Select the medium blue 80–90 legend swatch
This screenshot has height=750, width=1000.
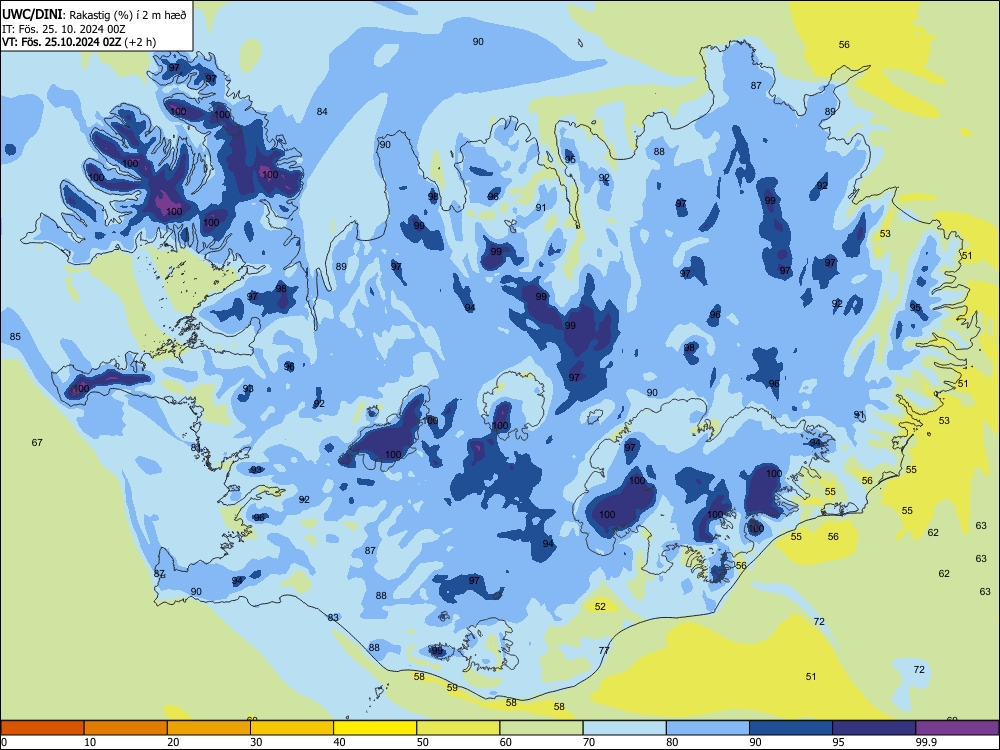708,728
